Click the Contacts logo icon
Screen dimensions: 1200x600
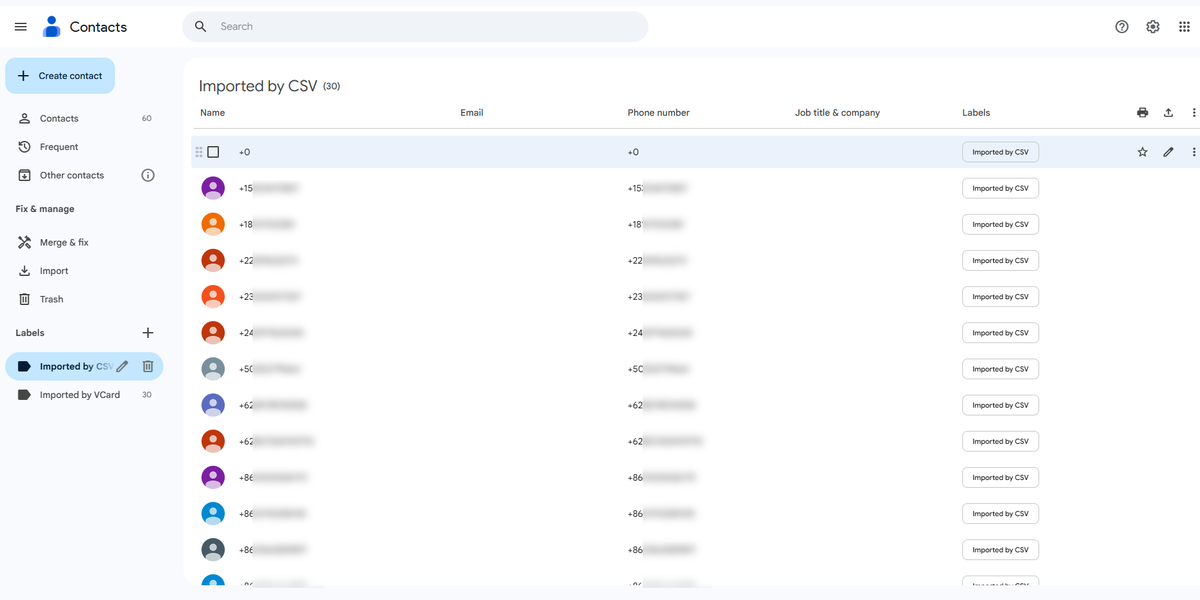coord(52,27)
